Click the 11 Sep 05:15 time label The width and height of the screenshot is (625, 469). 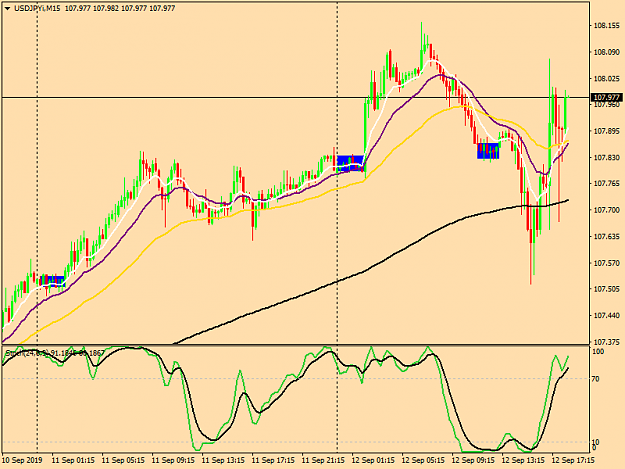(x=123, y=461)
